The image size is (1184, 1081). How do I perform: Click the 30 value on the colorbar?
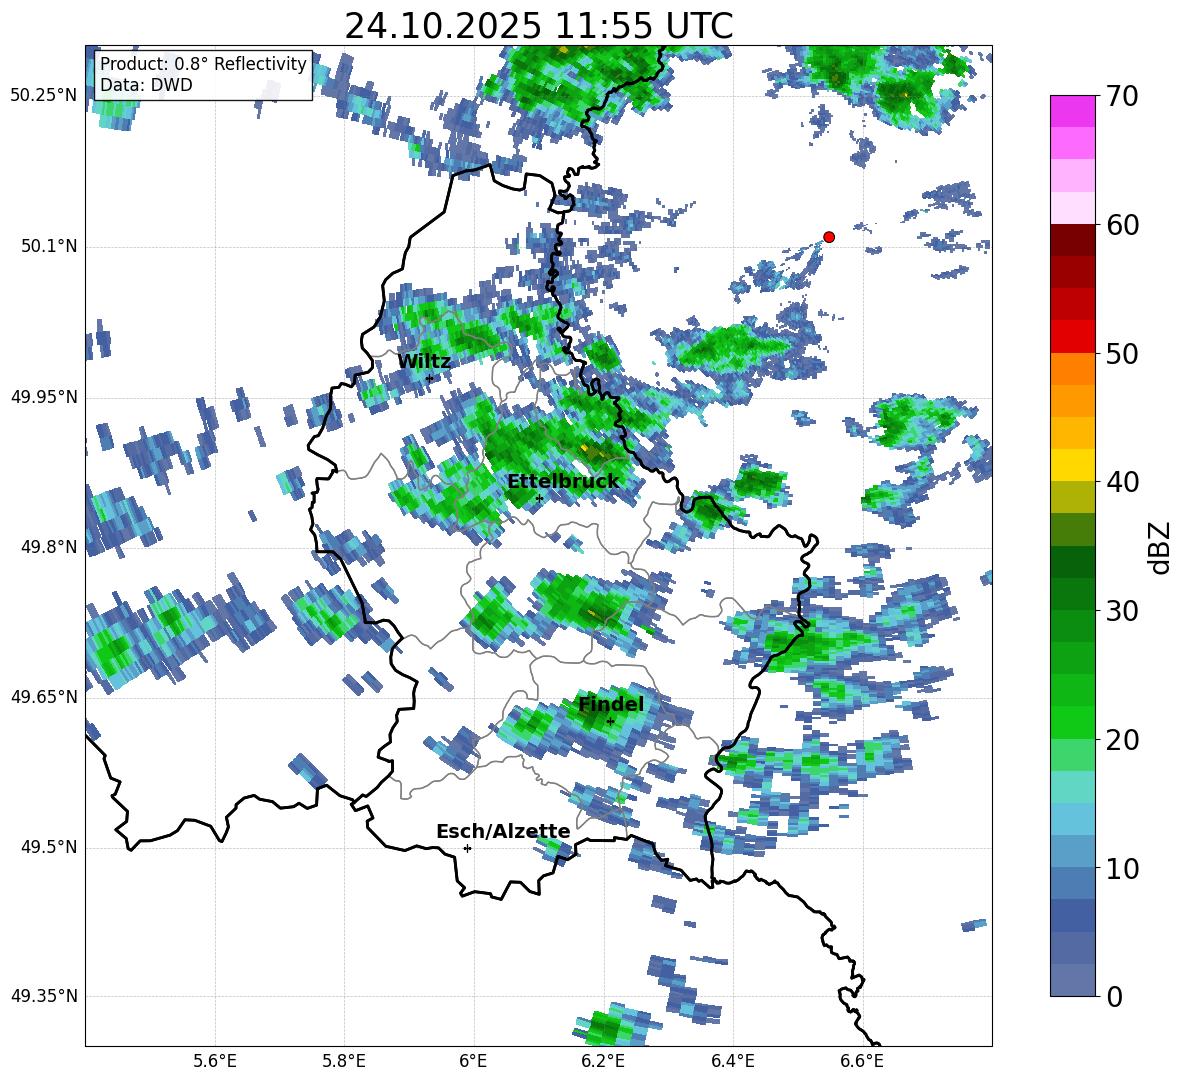click(x=1121, y=611)
